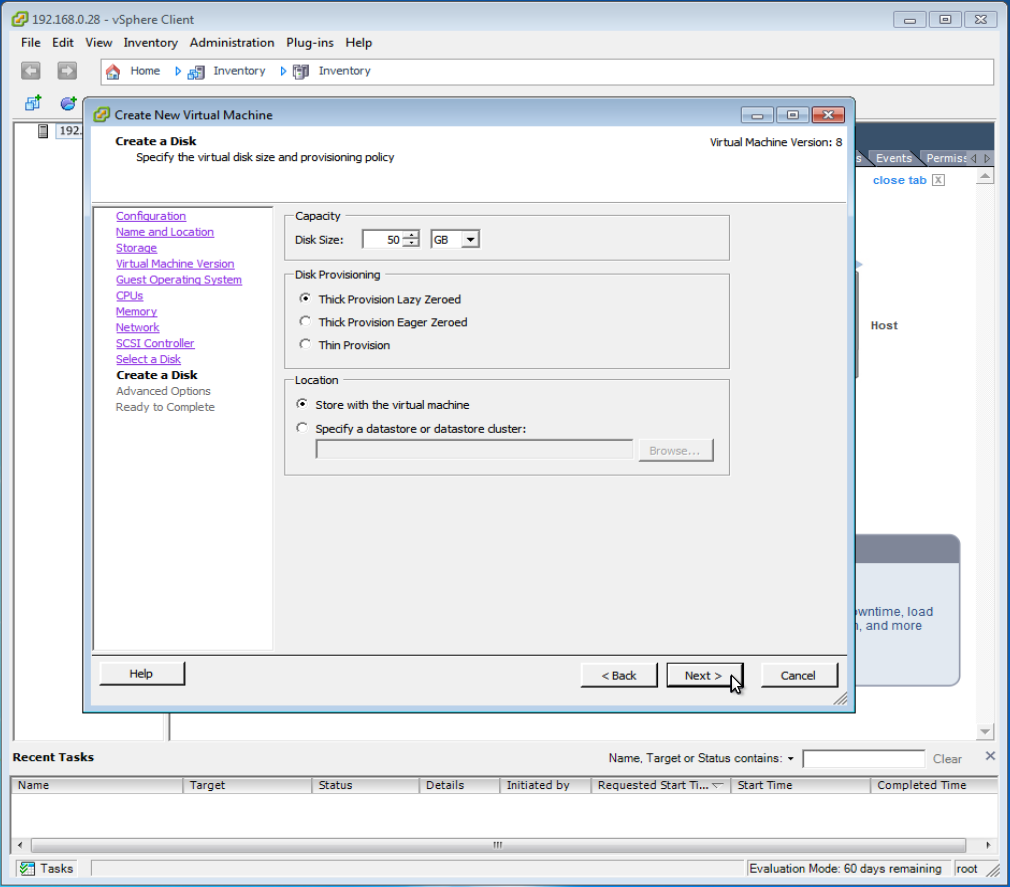Image resolution: width=1010 pixels, height=887 pixels.
Task: Click the first Inventory breadcrumb icon
Action: point(196,72)
